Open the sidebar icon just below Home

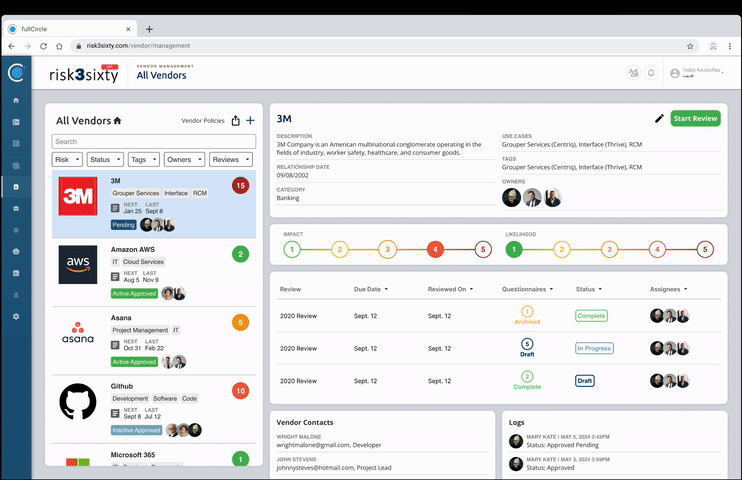click(x=16, y=122)
